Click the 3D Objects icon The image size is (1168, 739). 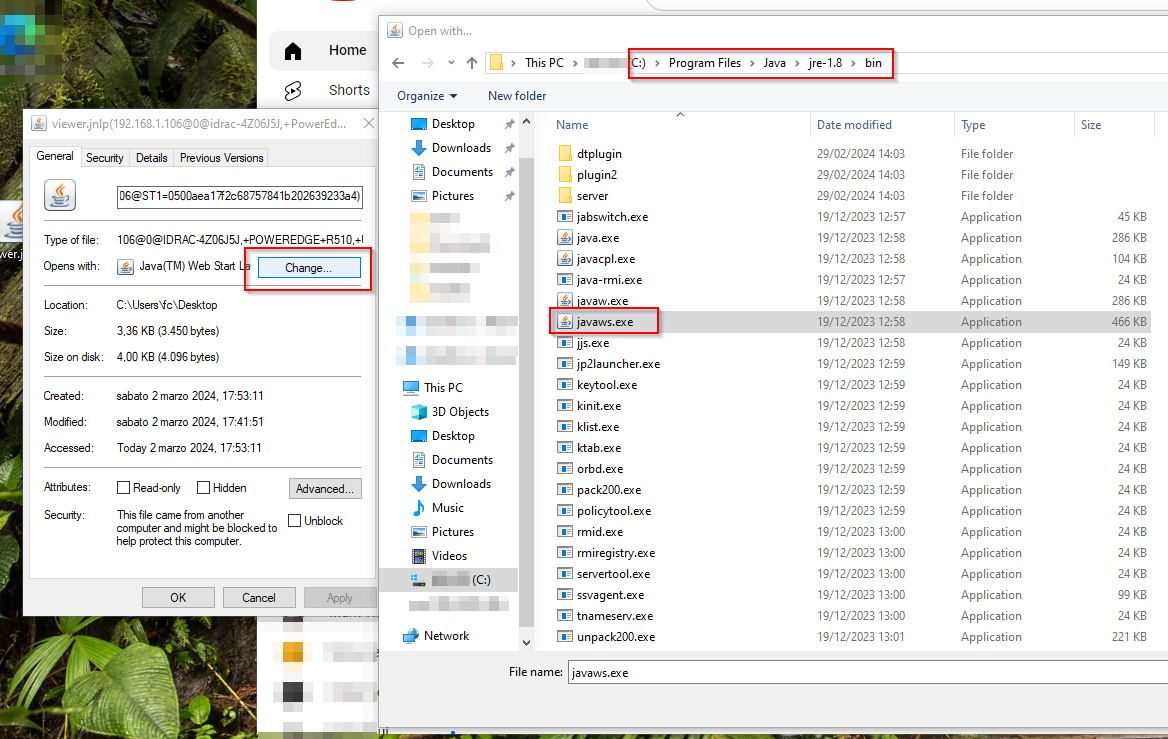419,412
